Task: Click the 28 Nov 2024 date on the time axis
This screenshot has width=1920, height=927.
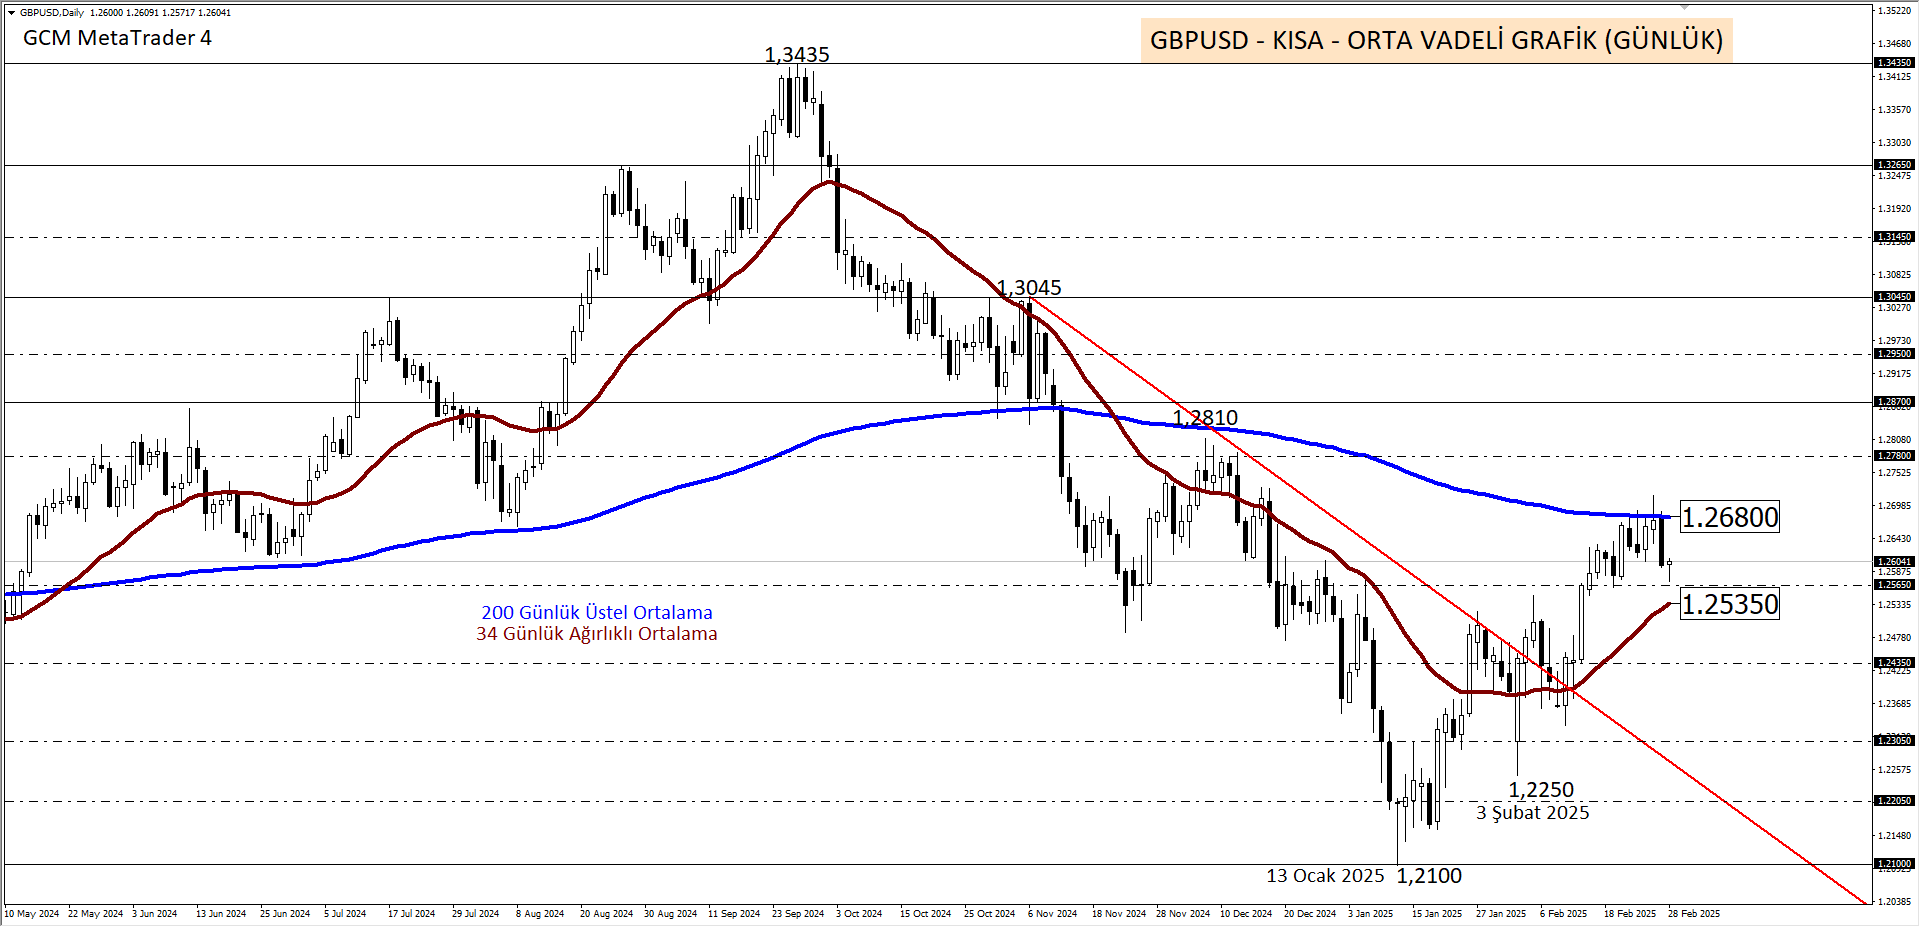Action: [x=1183, y=914]
